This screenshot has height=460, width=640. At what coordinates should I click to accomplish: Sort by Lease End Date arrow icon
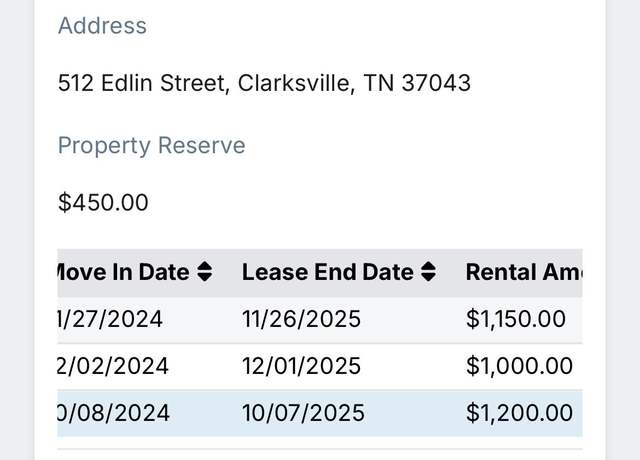point(428,271)
